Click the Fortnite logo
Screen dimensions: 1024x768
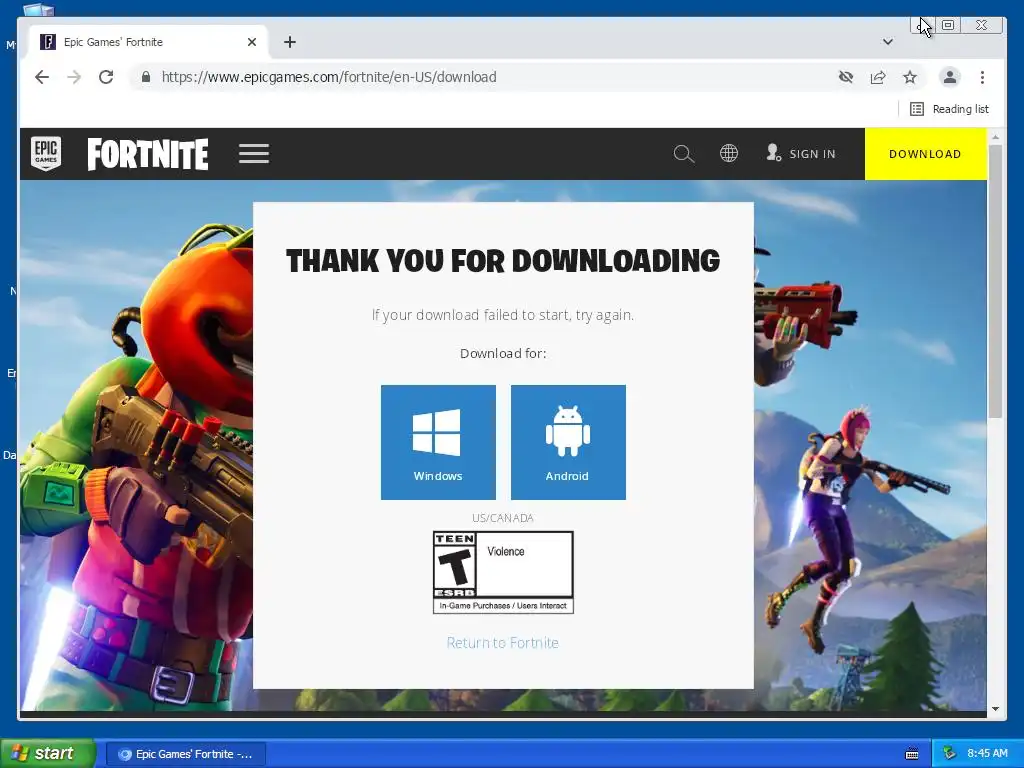(148, 154)
